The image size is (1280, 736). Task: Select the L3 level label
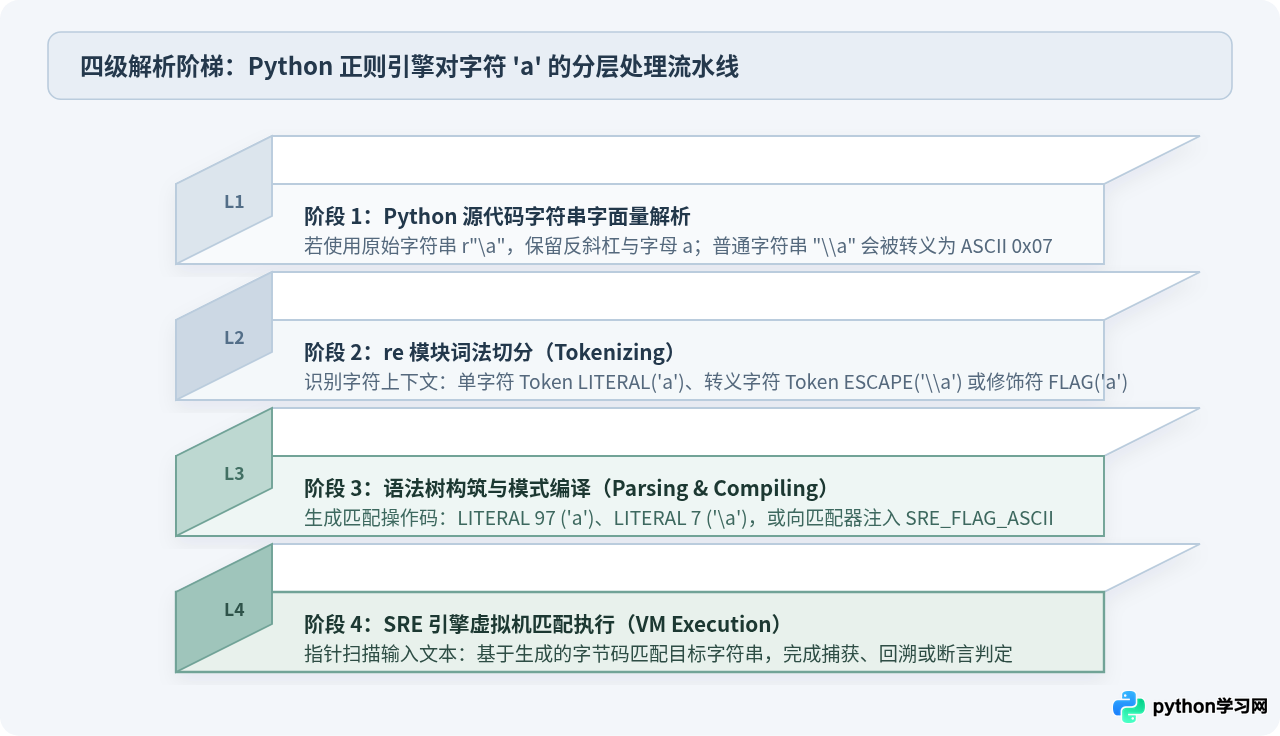pyautogui.click(x=234, y=473)
